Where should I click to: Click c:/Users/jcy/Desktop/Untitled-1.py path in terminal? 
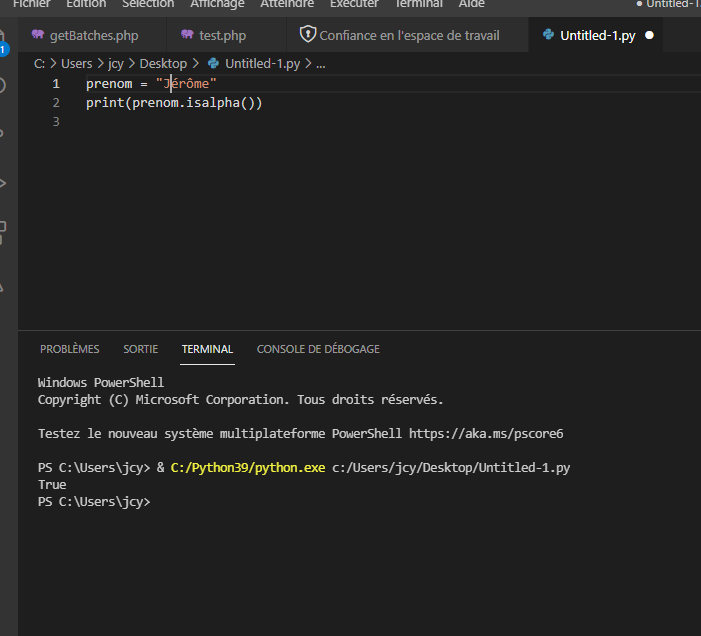(451, 468)
